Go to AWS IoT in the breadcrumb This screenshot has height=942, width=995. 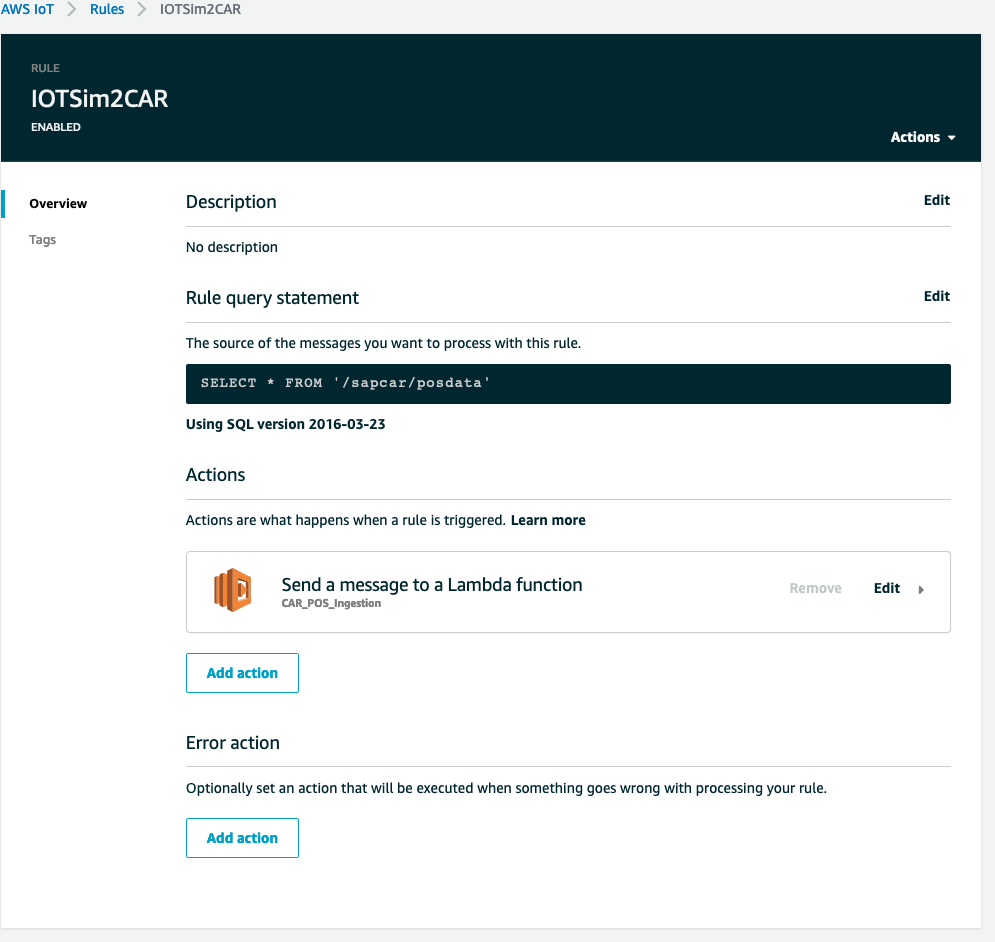pos(27,9)
